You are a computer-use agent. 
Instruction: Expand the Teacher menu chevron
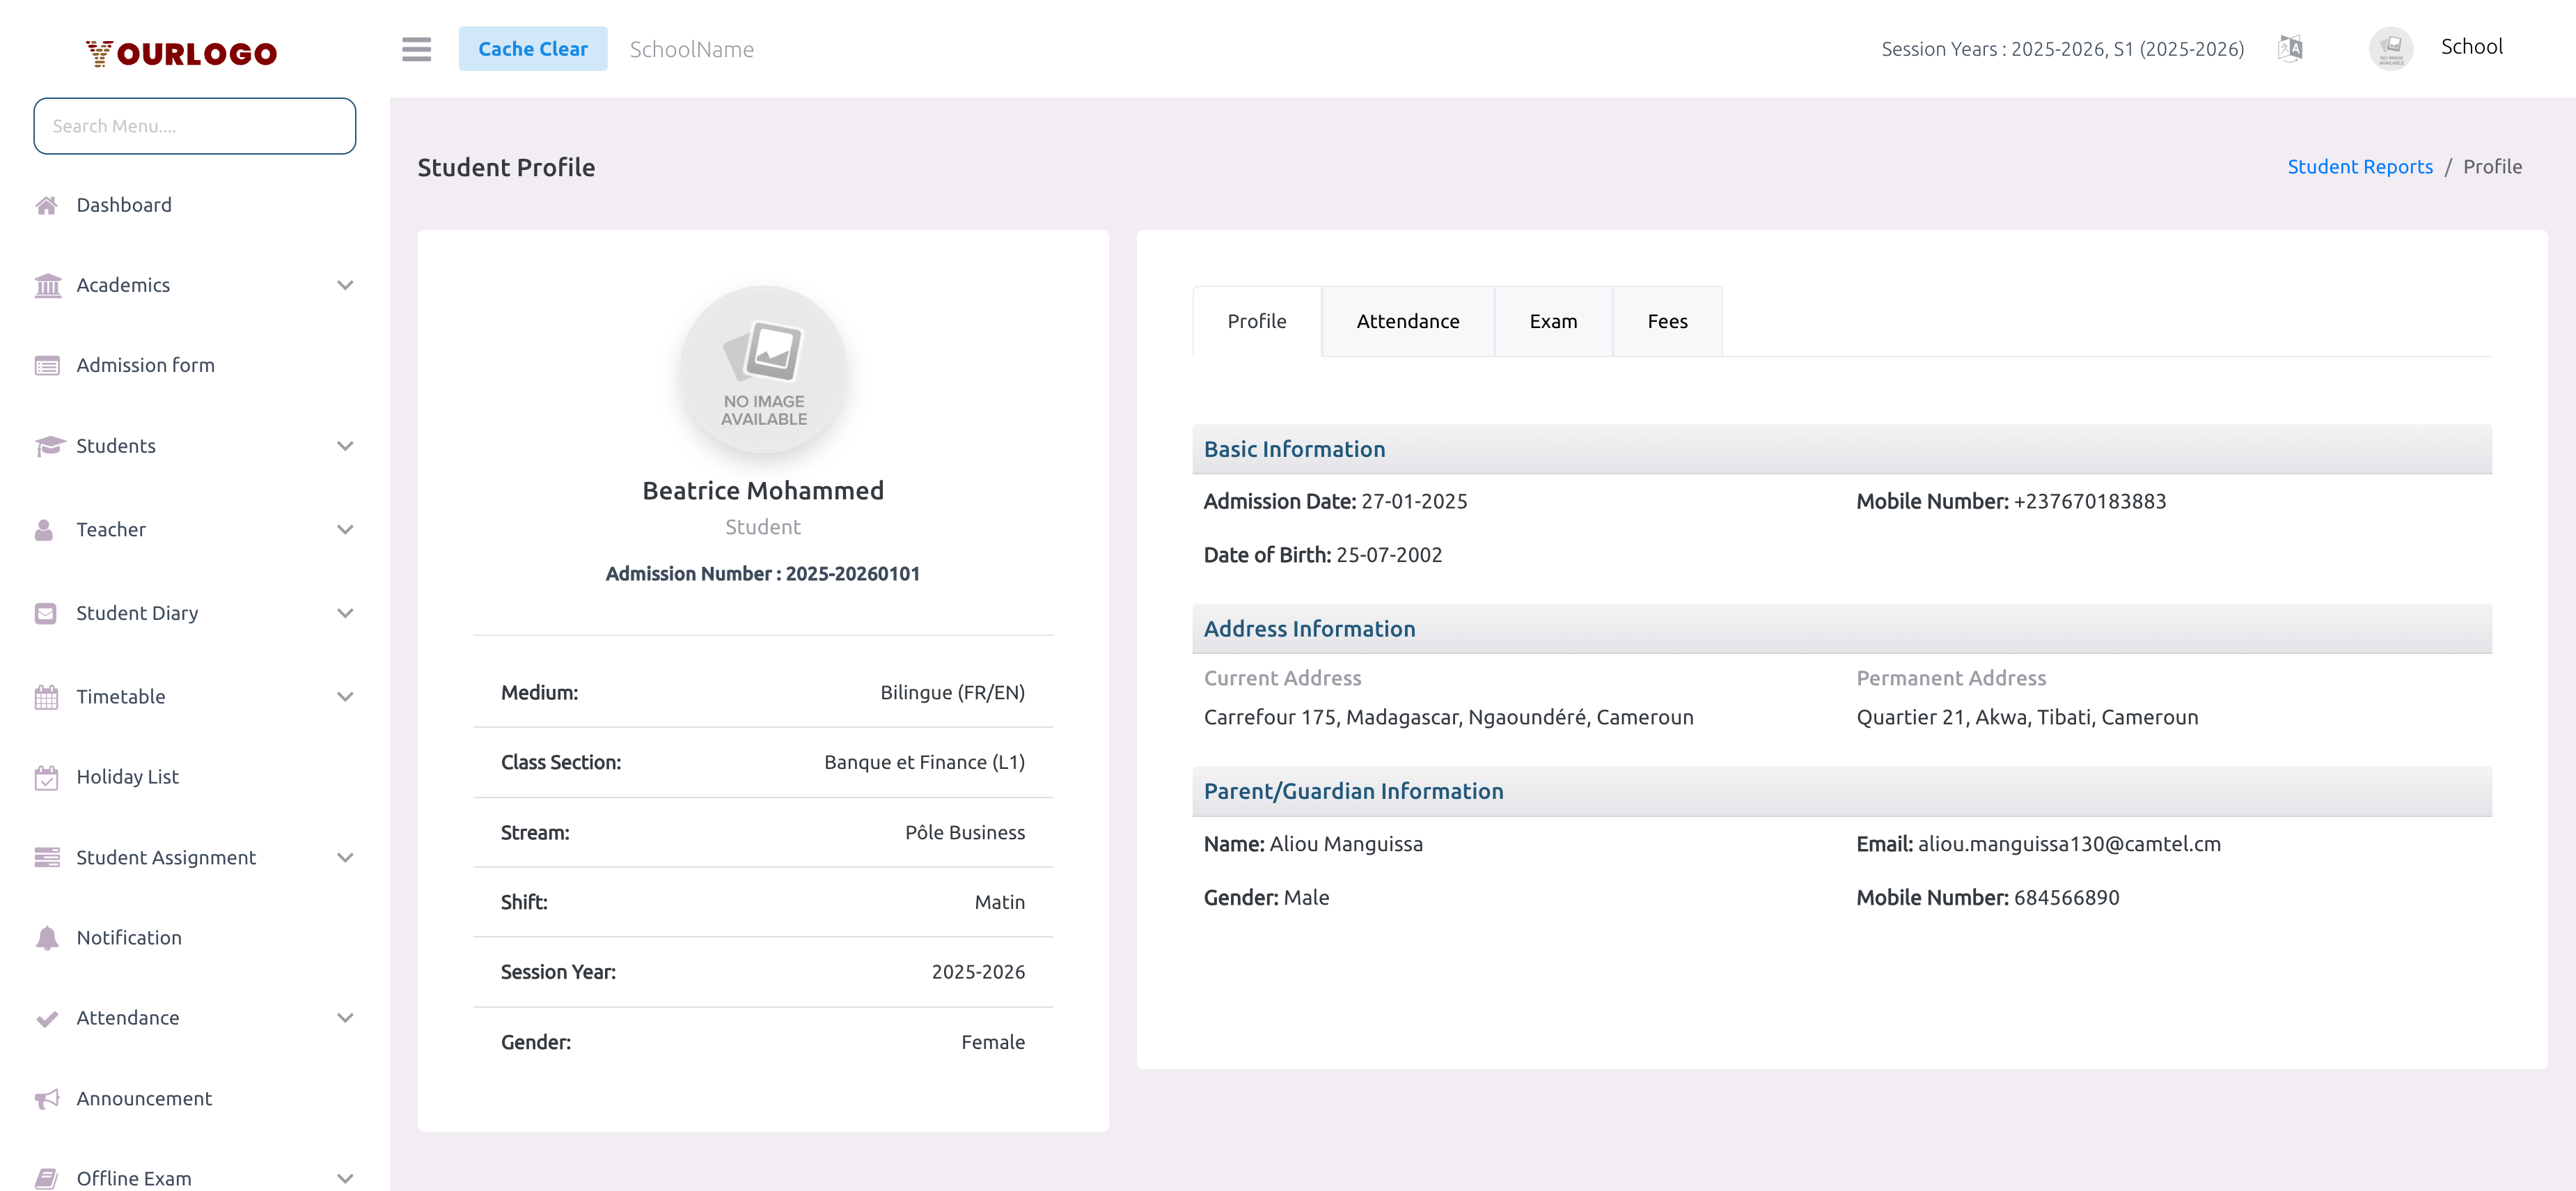tap(345, 529)
